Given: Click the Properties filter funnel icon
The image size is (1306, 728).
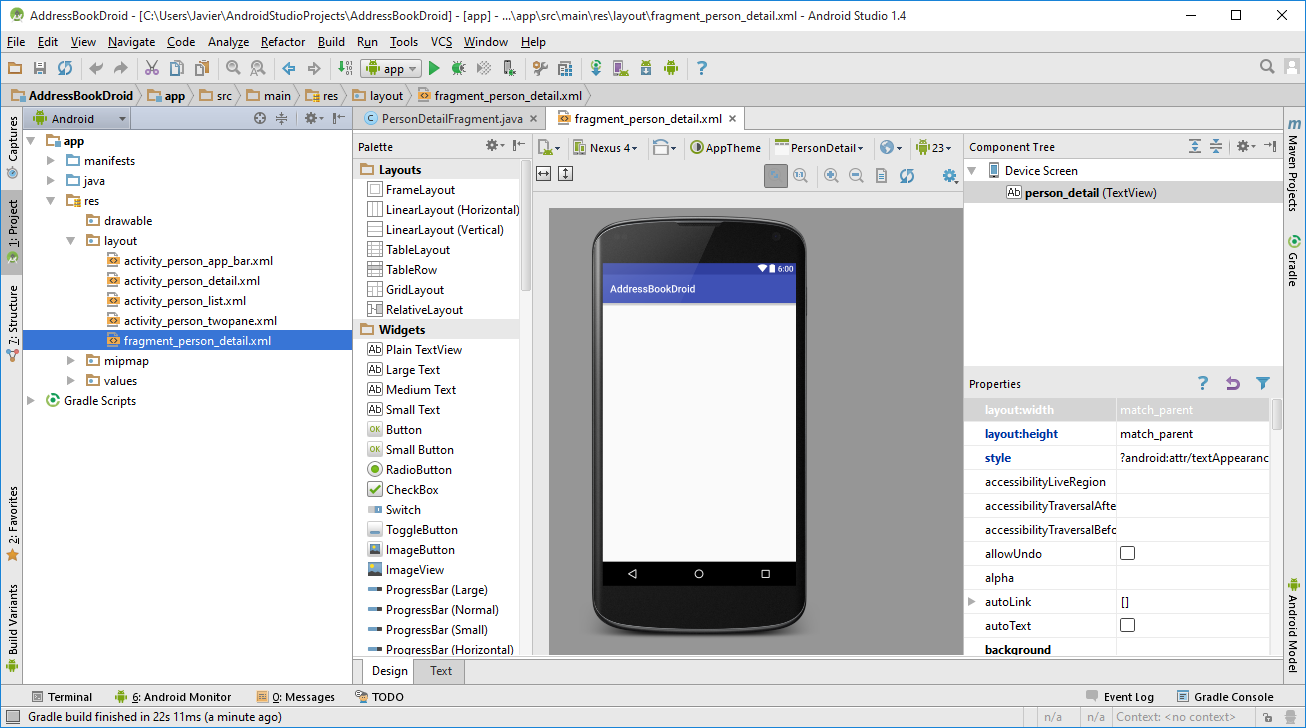Looking at the screenshot, I should point(1262,384).
